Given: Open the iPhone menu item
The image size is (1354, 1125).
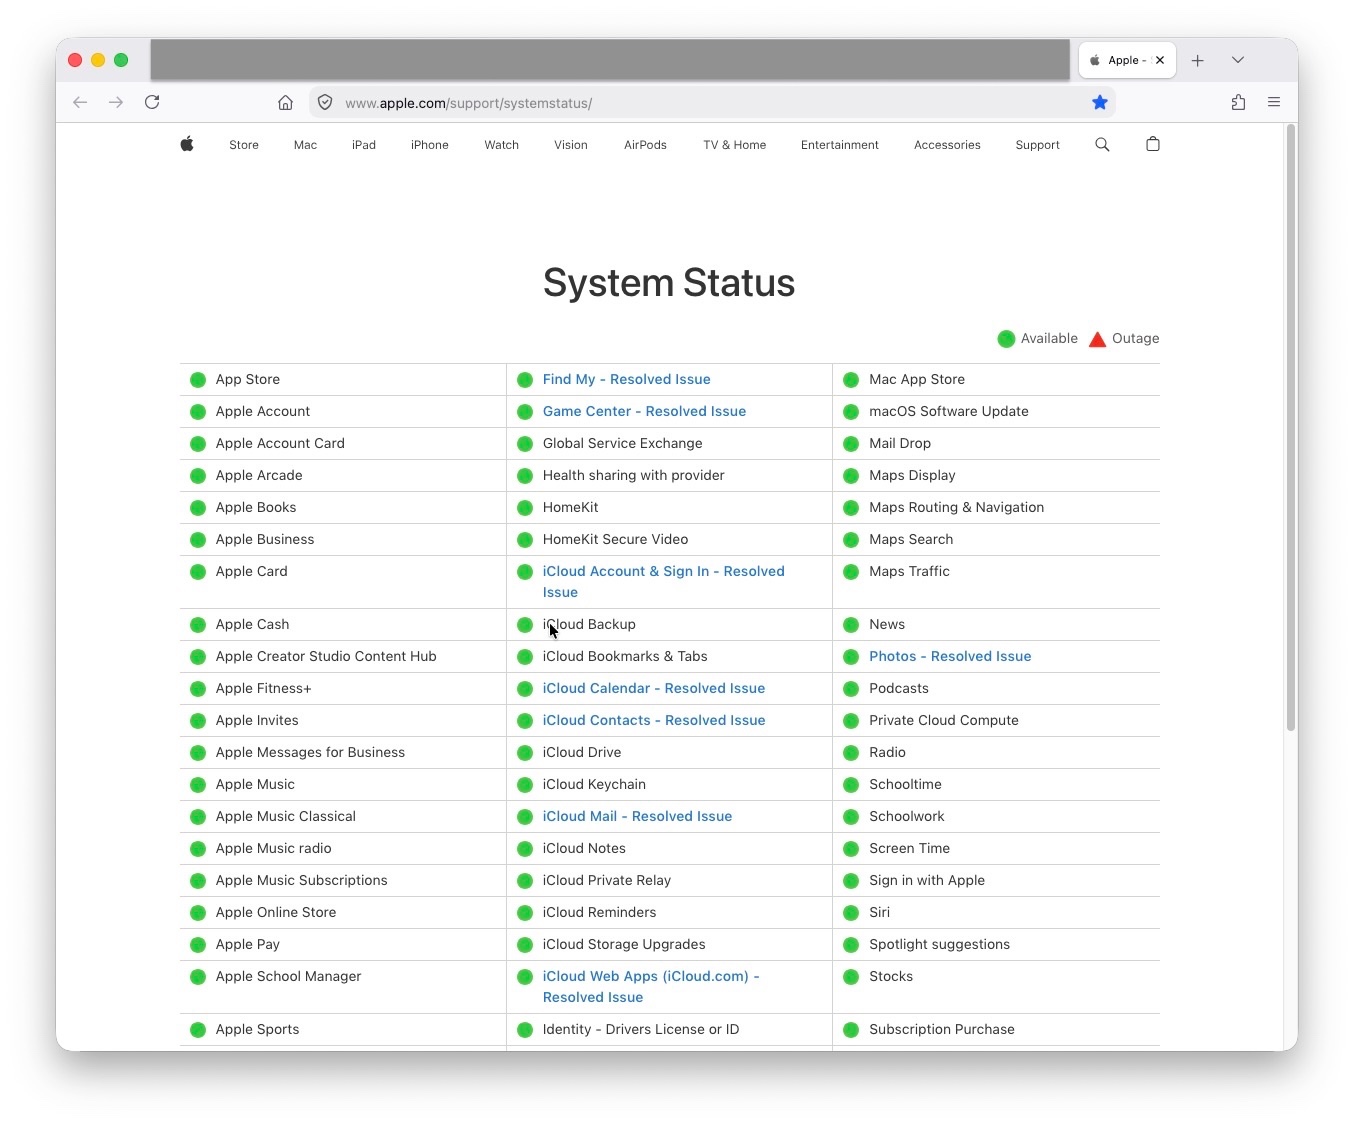Looking at the screenshot, I should [430, 145].
